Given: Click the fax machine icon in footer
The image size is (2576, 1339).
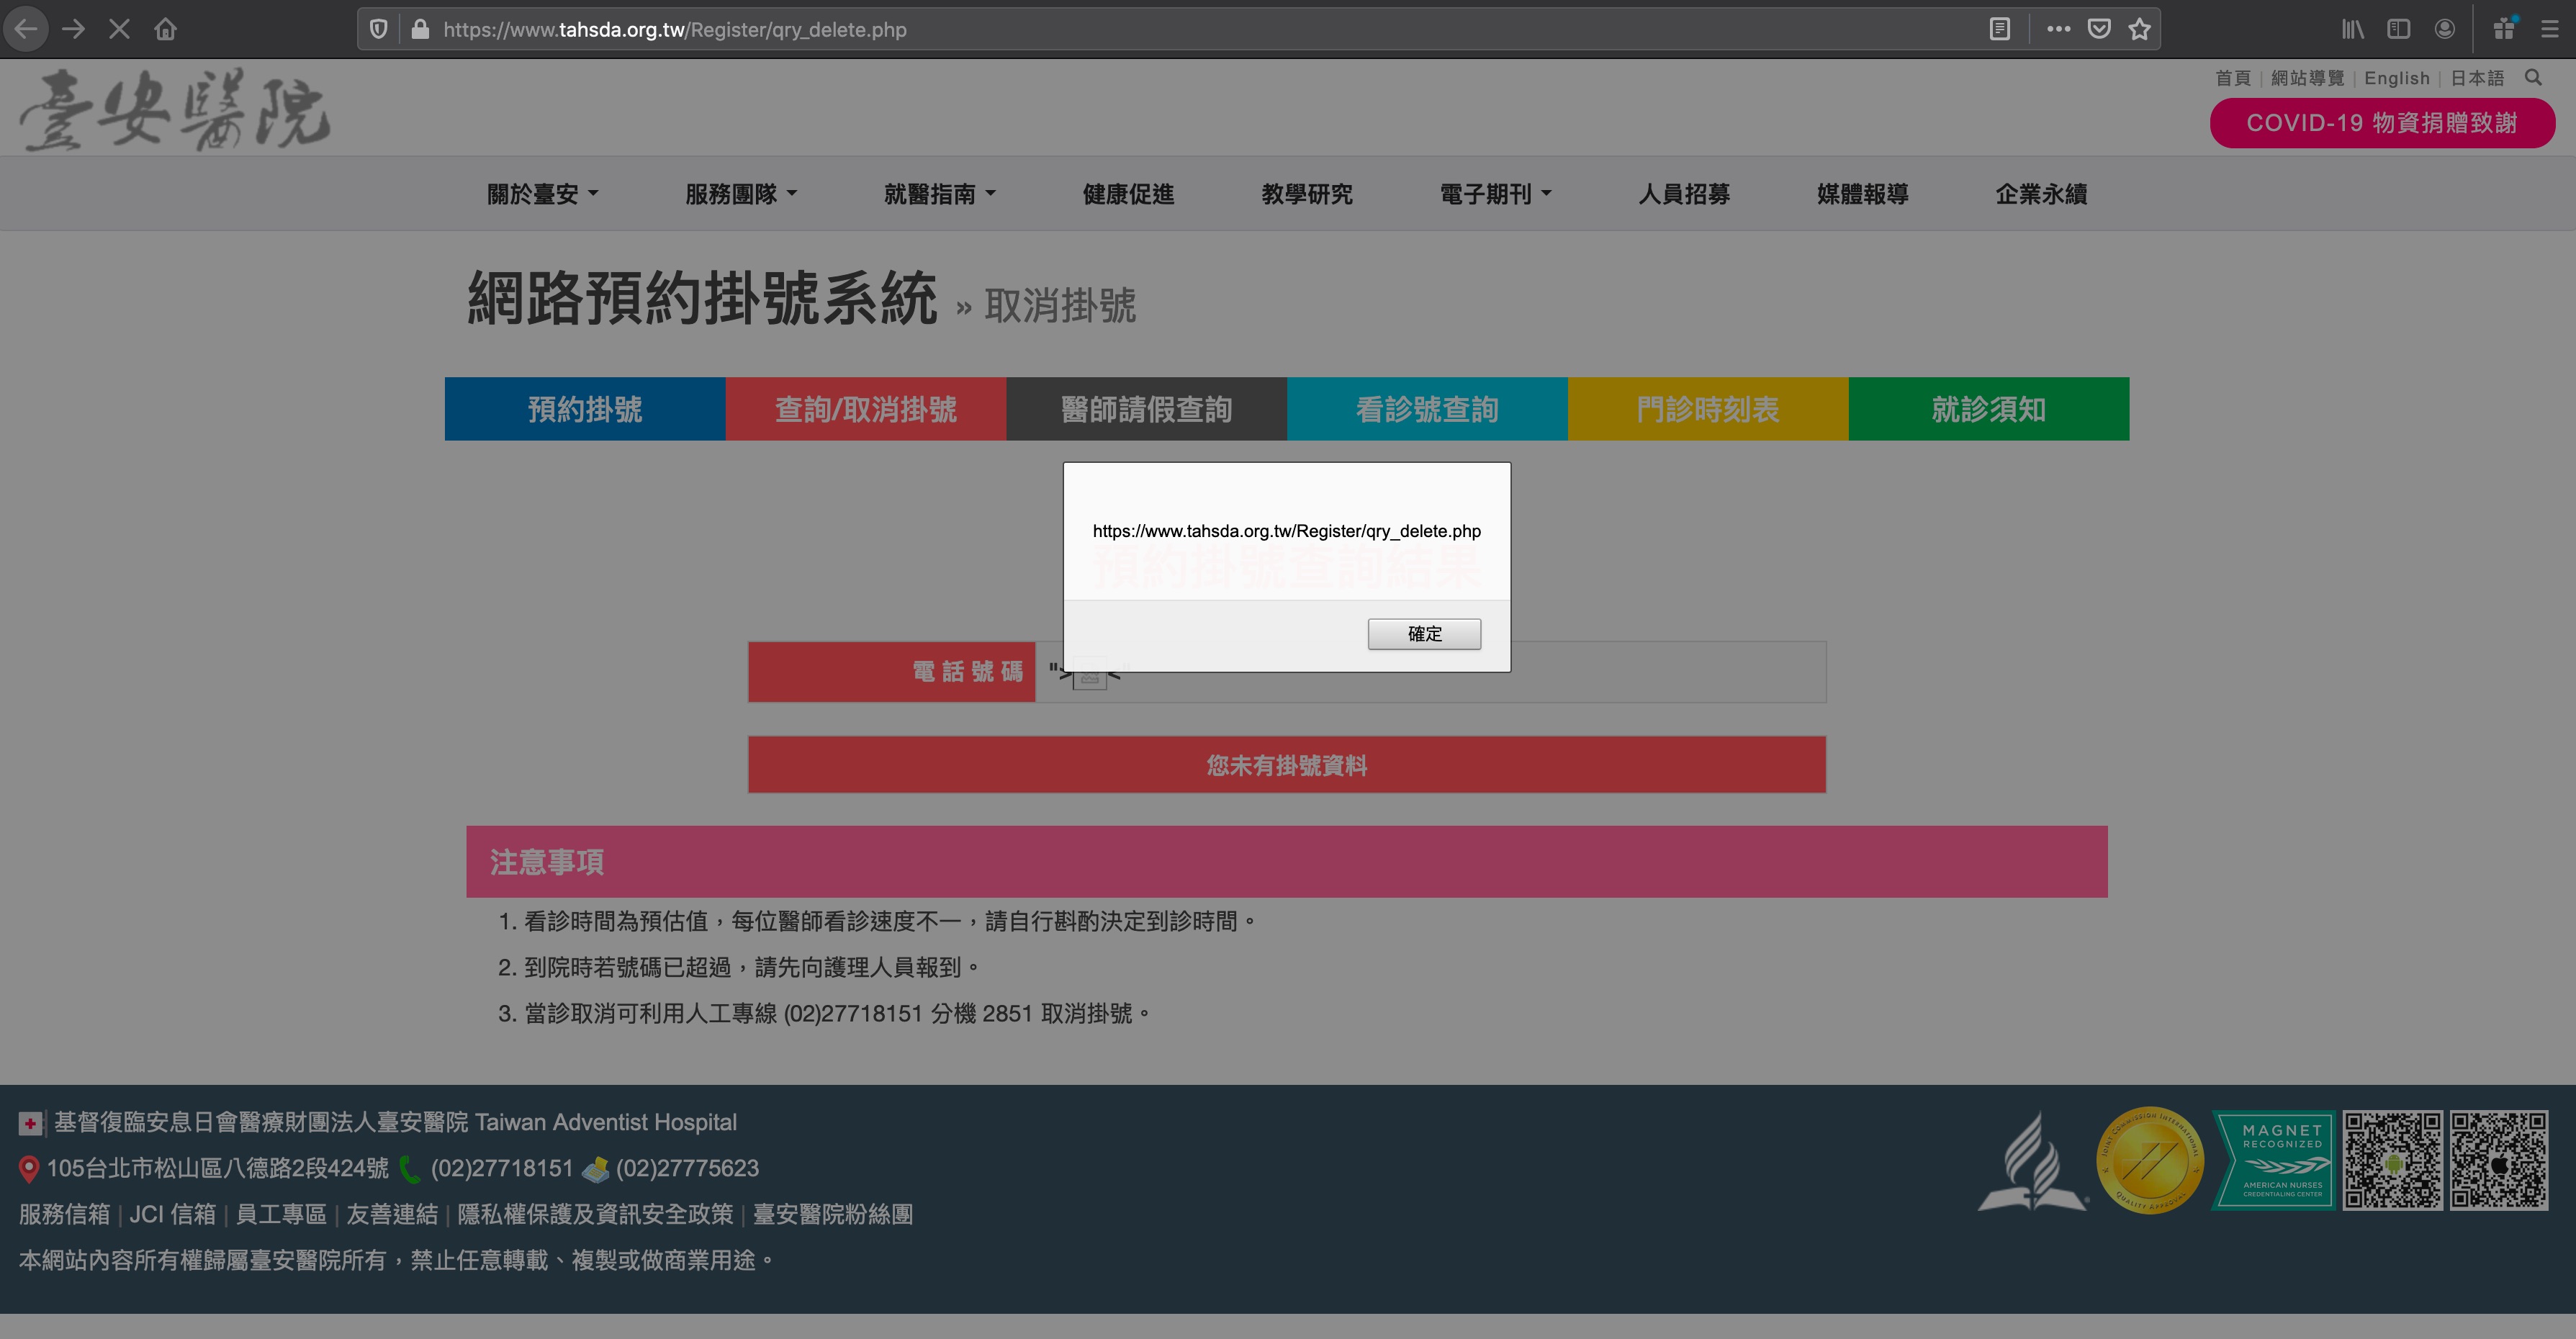Looking at the screenshot, I should point(595,1168).
